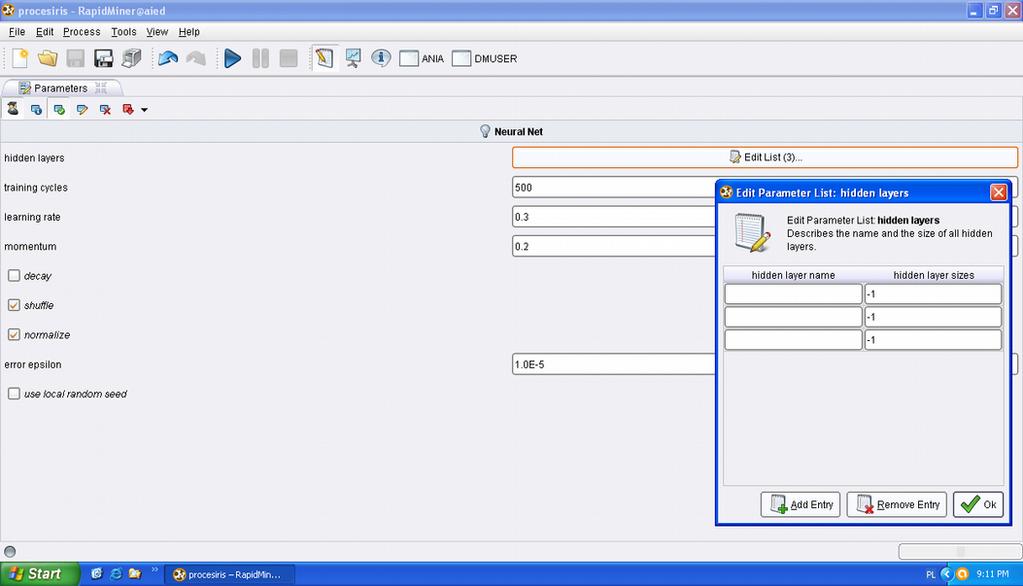This screenshot has height=586, width=1023.
Task: Open a process with the folder icon
Action: pos(48,59)
